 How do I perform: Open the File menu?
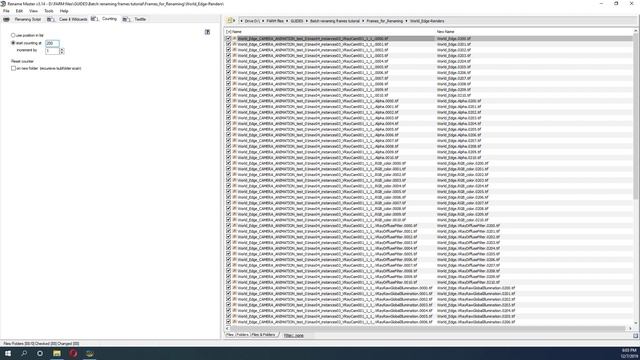tap(6, 11)
